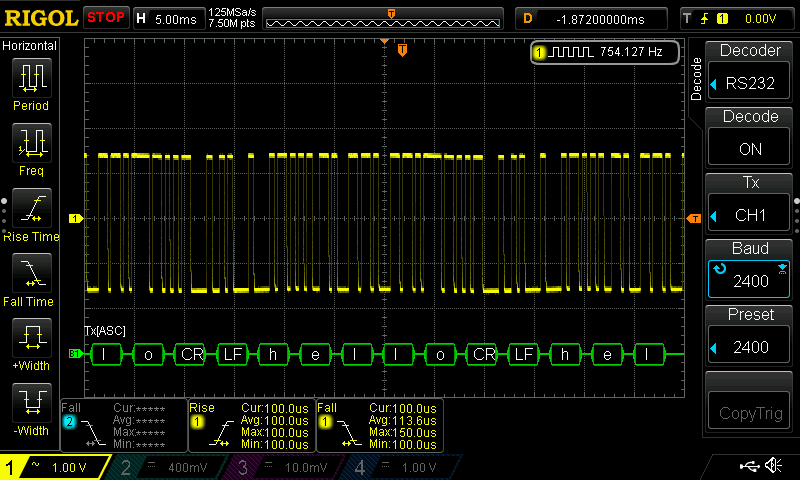Click the CopyTrig menu button
This screenshot has height=480, width=800.
(749, 412)
